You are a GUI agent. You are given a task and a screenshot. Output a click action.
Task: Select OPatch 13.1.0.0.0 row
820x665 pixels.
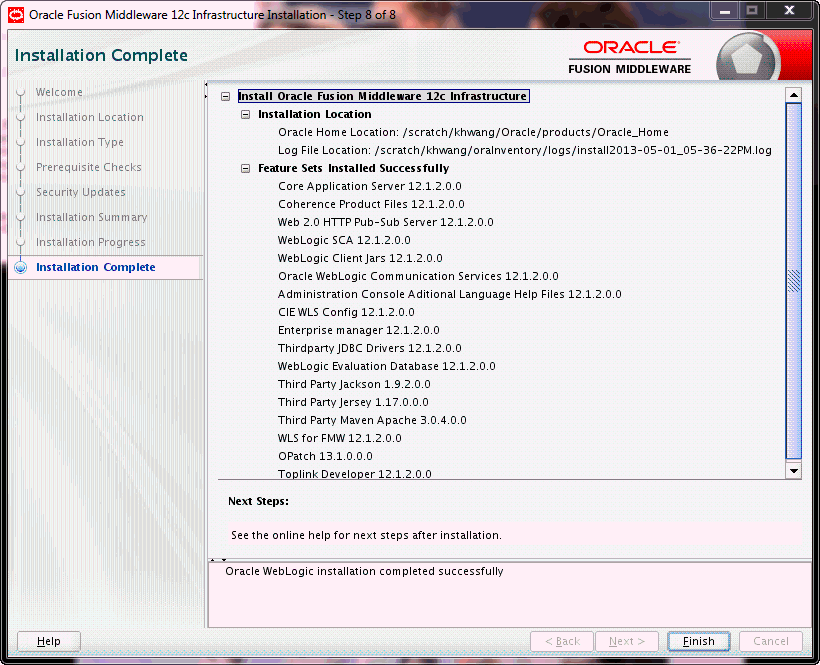pyautogui.click(x=325, y=456)
